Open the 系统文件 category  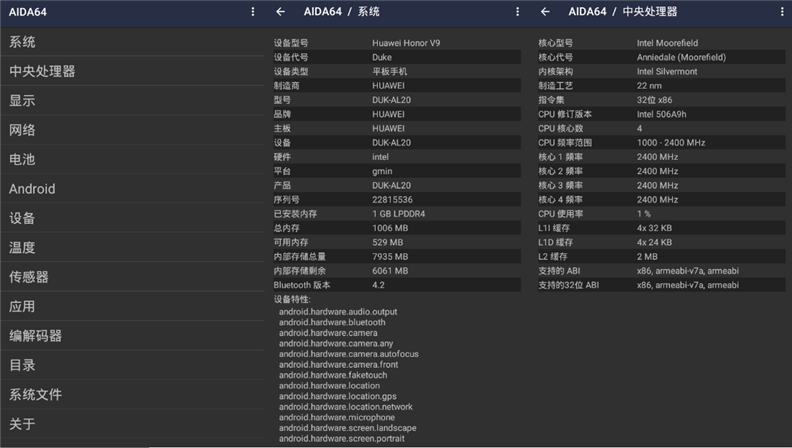pyautogui.click(x=132, y=394)
